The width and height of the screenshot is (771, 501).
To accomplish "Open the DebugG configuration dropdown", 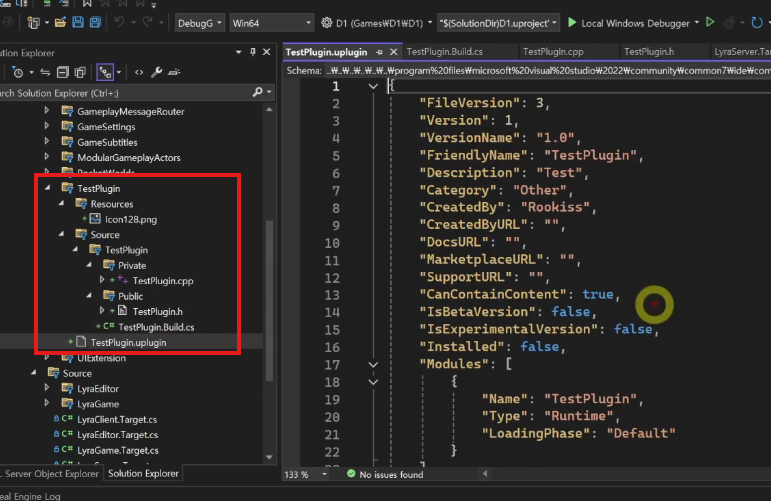I will coord(200,23).
